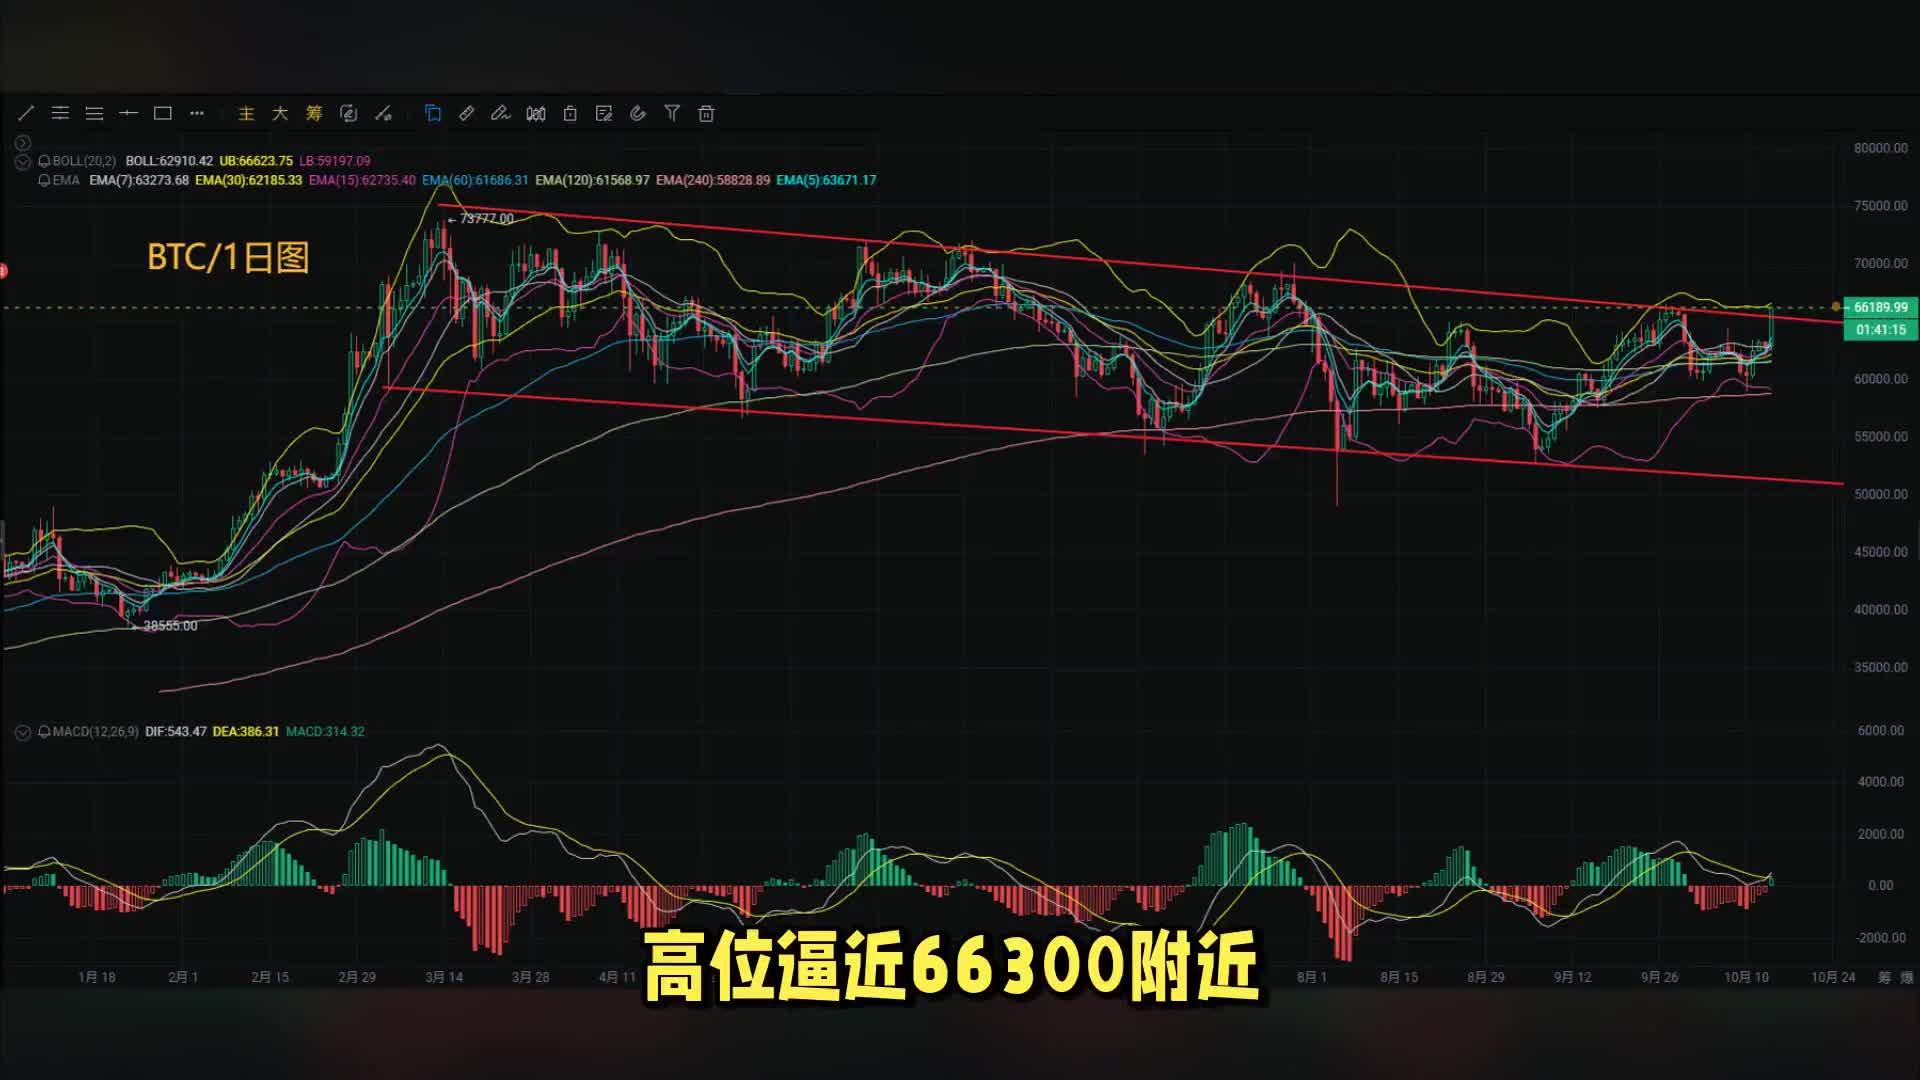
Task: Click the 80000.00 price axis label
Action: click(x=1880, y=148)
